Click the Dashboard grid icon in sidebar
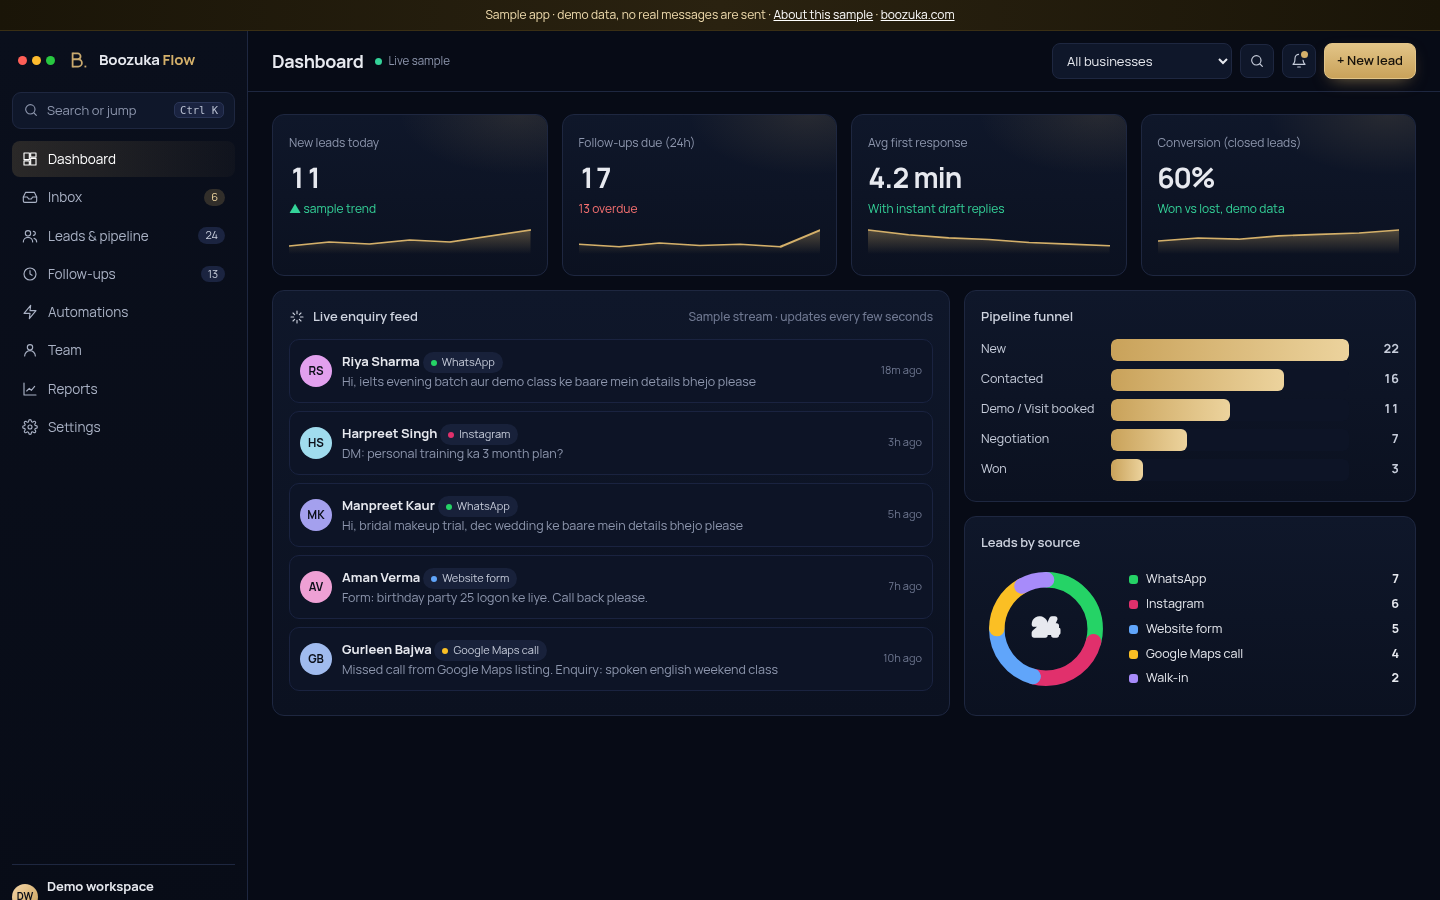Image resolution: width=1440 pixels, height=900 pixels. 30,159
